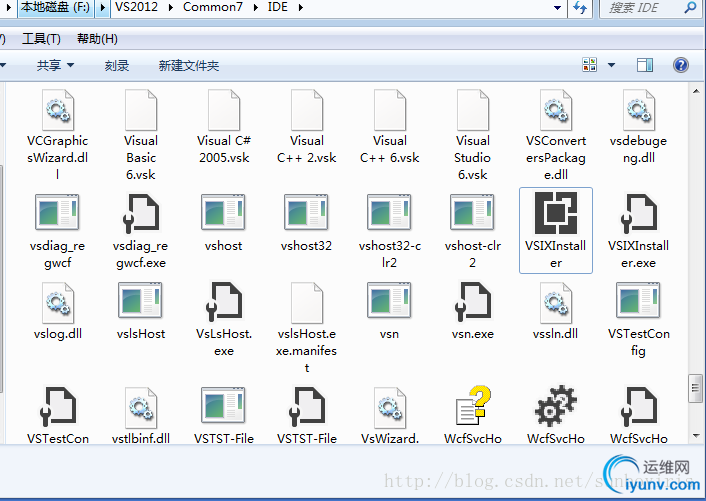The width and height of the screenshot is (706, 501).
Task: Select VsWizard. file with gear icon
Action: pos(390,415)
